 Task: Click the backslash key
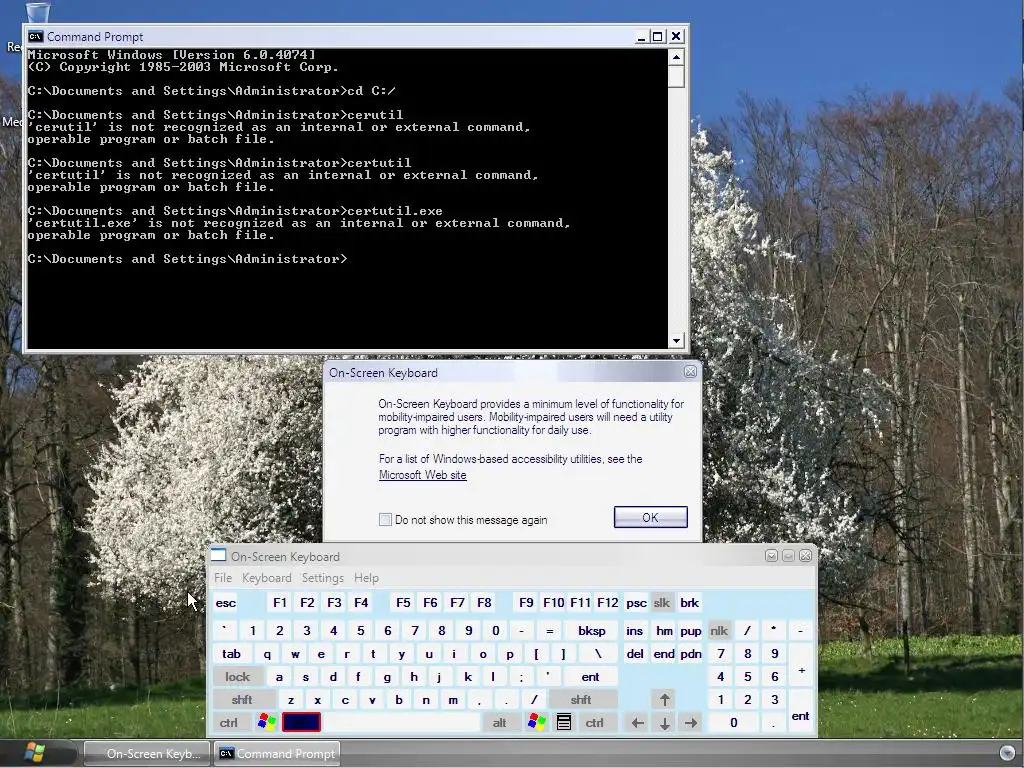pyautogui.click(x=598, y=654)
